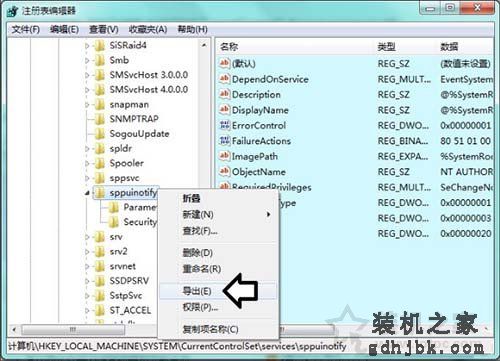Click the SSDPSRV folder icon
The image size is (500, 361).
(100, 281)
